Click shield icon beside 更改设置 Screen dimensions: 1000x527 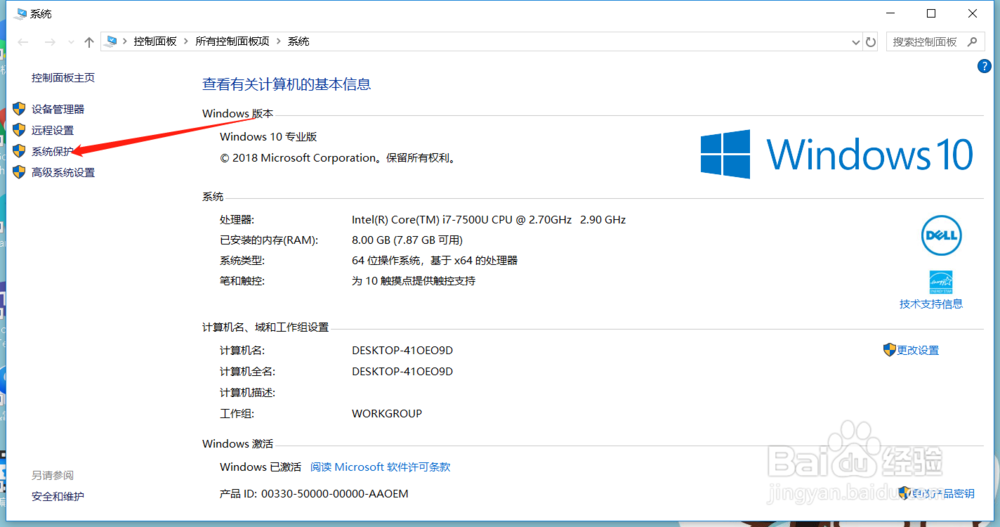[x=889, y=350]
